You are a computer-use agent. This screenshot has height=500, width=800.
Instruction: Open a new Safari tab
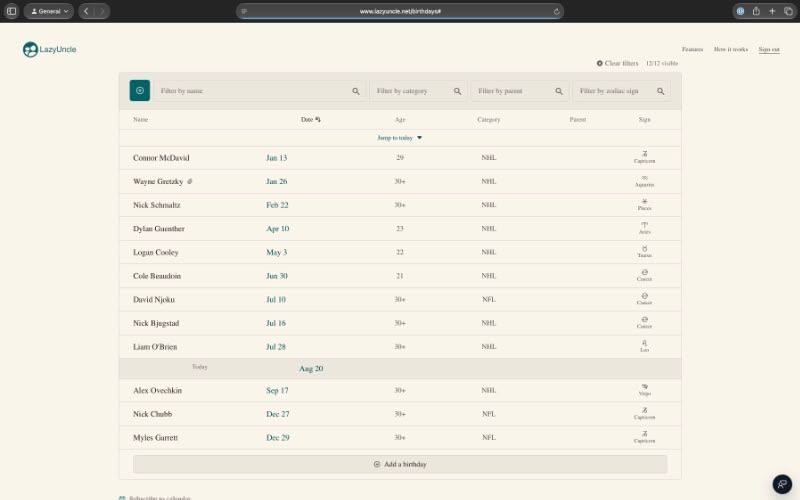click(772, 11)
